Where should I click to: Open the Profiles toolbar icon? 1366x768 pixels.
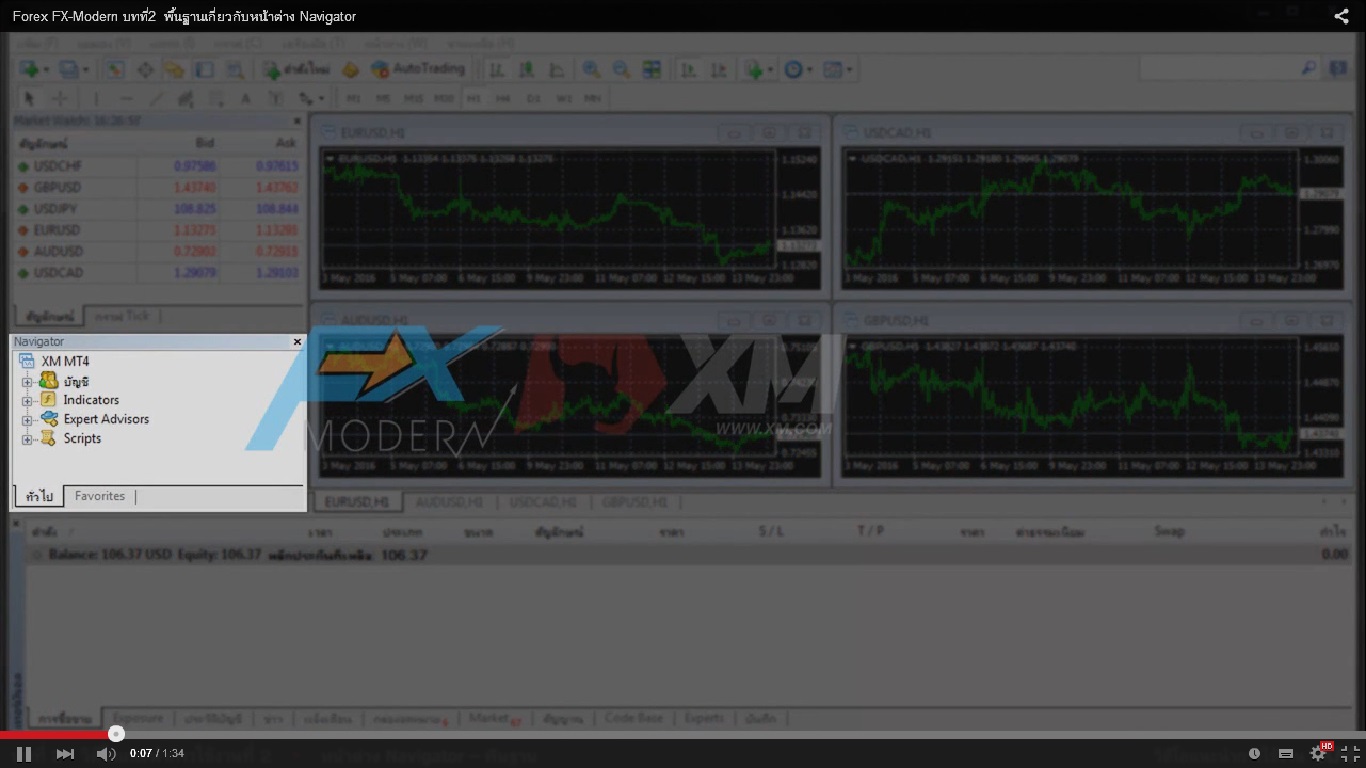coord(69,70)
